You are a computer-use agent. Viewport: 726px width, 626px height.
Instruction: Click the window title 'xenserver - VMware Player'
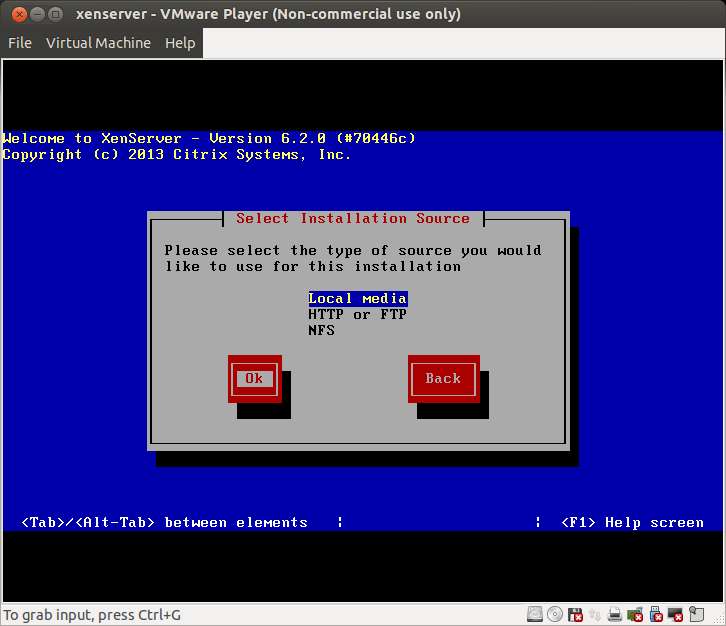click(x=268, y=14)
